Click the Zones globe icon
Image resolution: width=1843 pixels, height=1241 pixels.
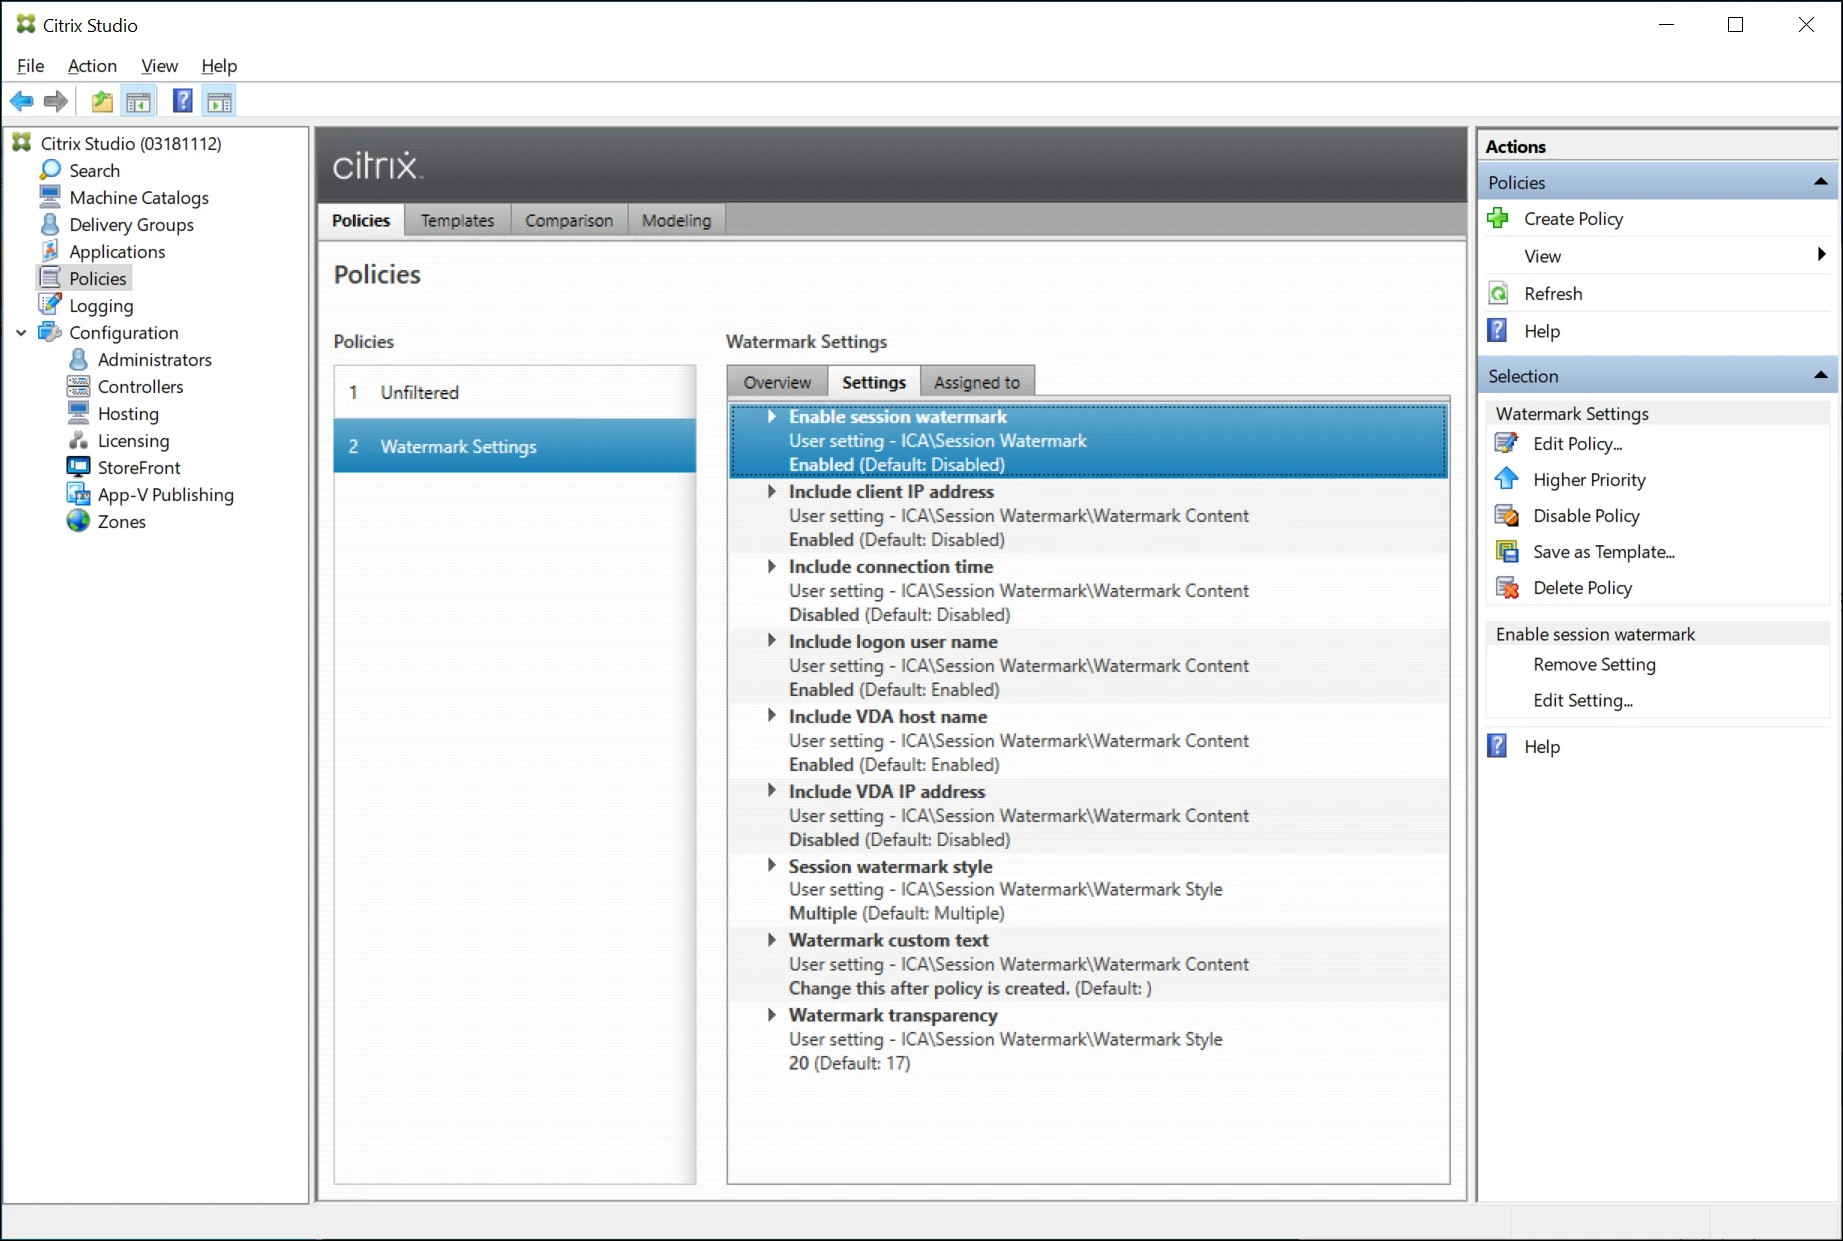tap(79, 521)
